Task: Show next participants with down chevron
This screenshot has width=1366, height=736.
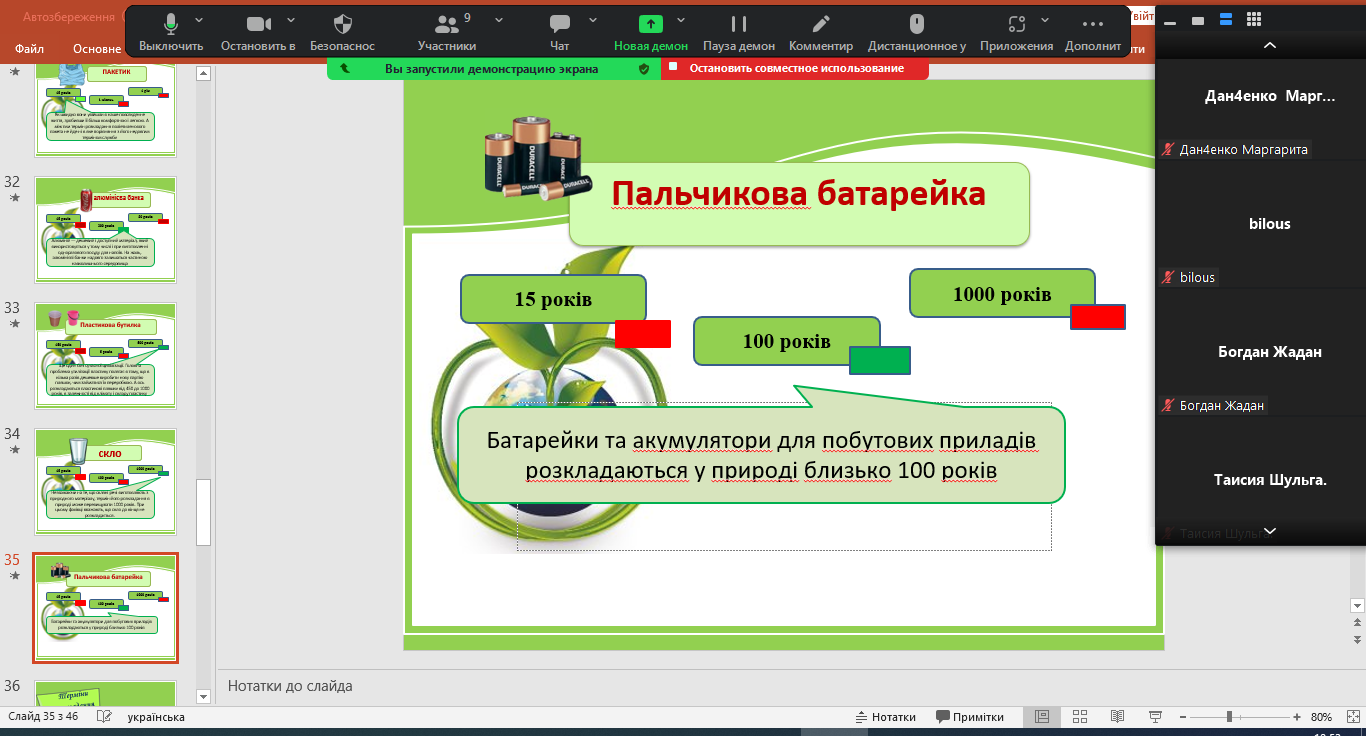Action: pyautogui.click(x=1270, y=531)
